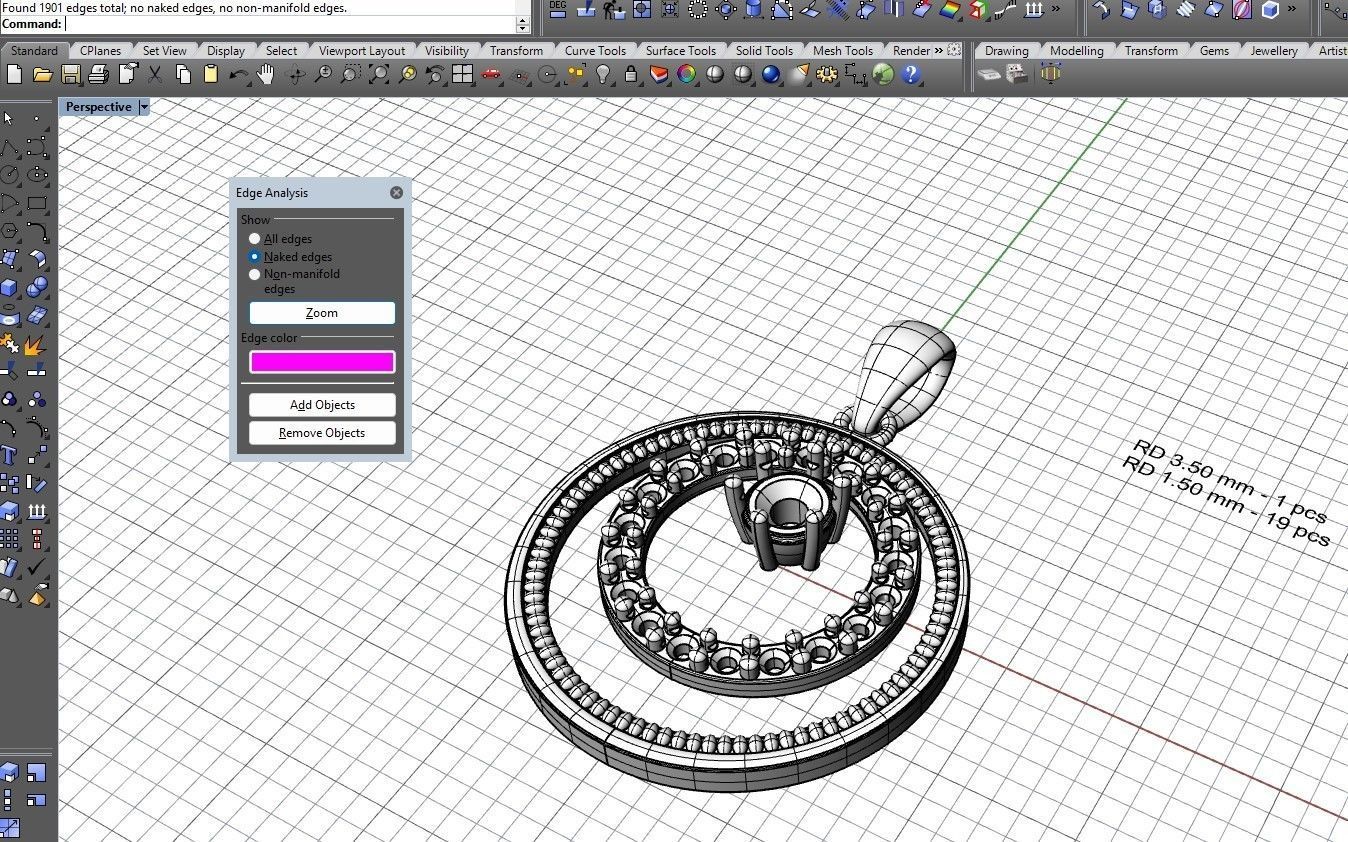
Task: Click the Perspective viewport title label
Action: coord(98,107)
